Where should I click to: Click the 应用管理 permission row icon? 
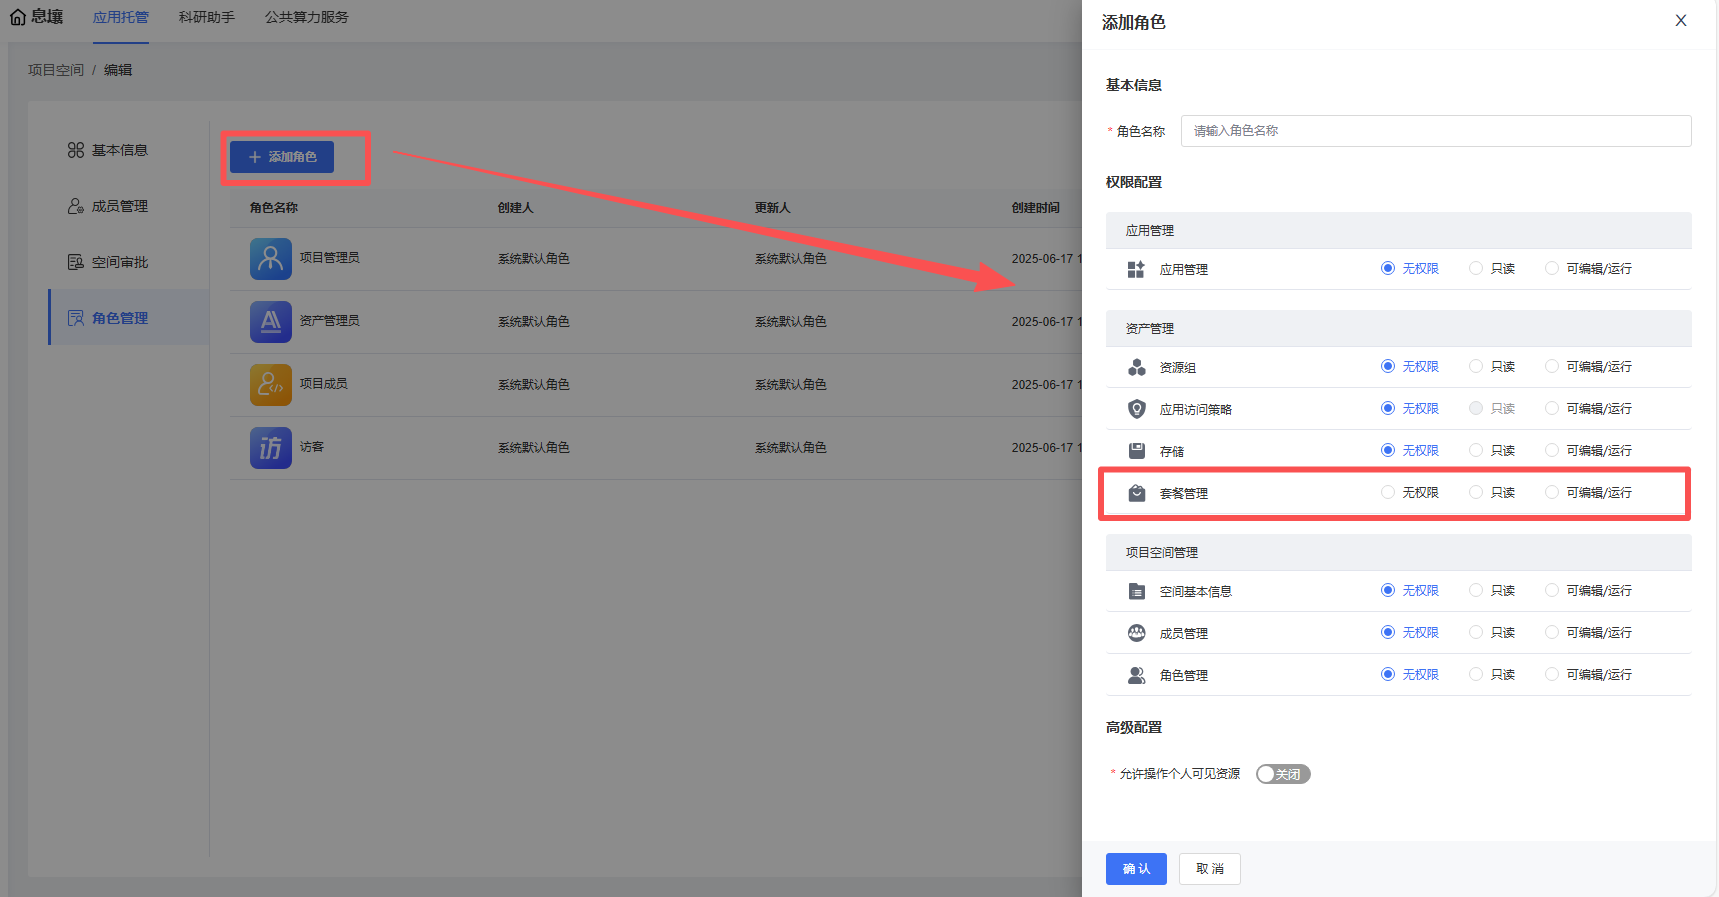pyautogui.click(x=1136, y=269)
